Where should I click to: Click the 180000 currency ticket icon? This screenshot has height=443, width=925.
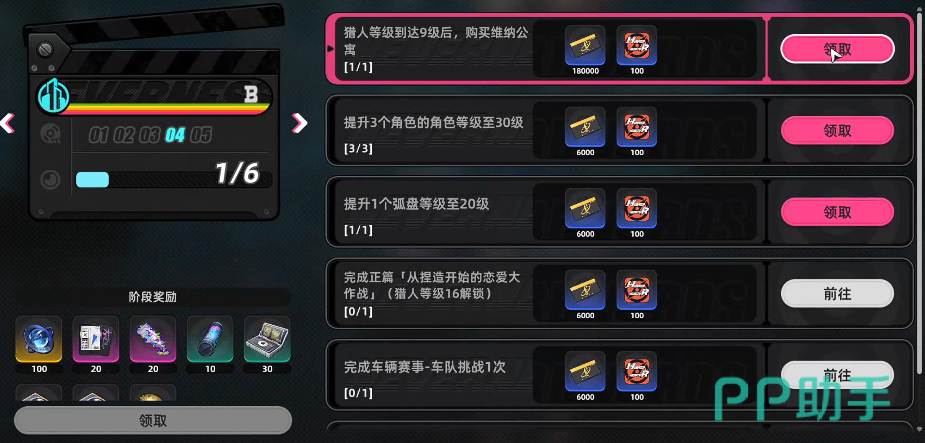[585, 45]
